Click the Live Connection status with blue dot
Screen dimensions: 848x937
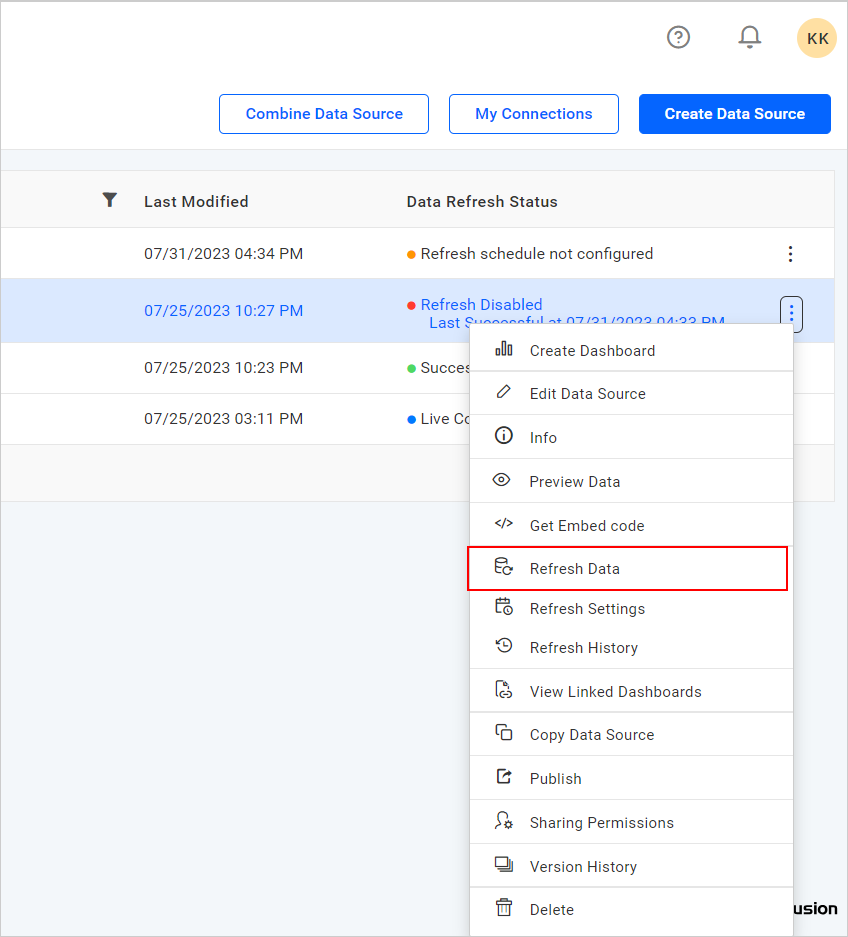click(438, 419)
